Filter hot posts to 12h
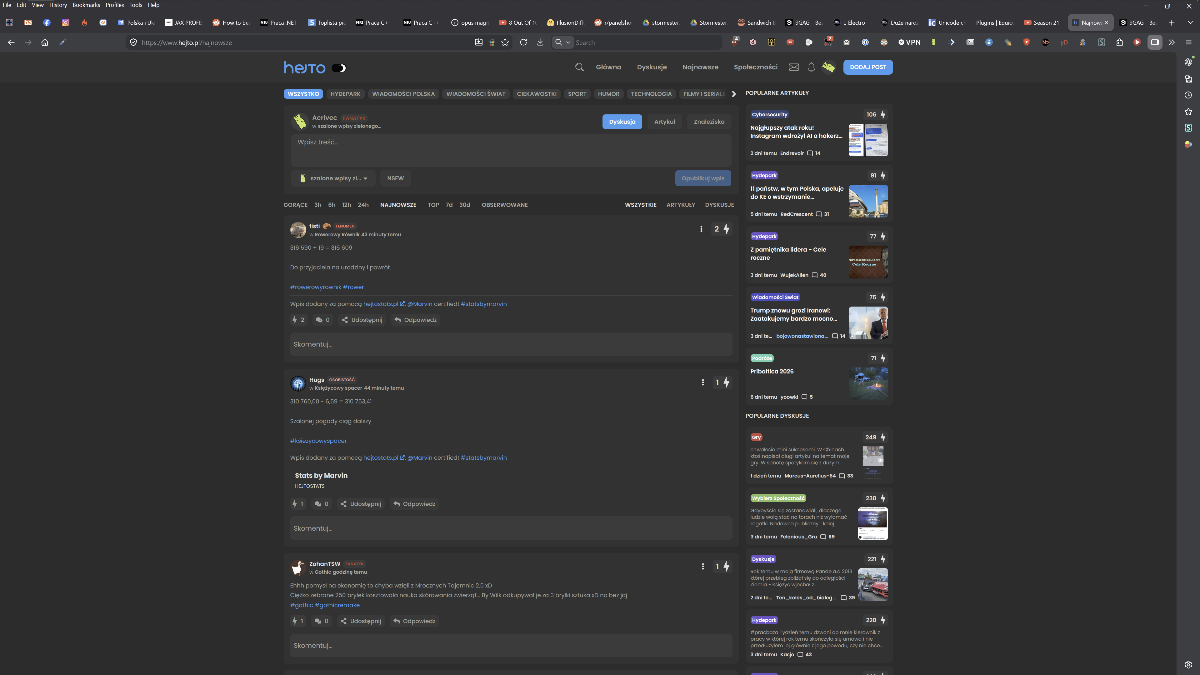The image size is (1200, 675). point(346,204)
